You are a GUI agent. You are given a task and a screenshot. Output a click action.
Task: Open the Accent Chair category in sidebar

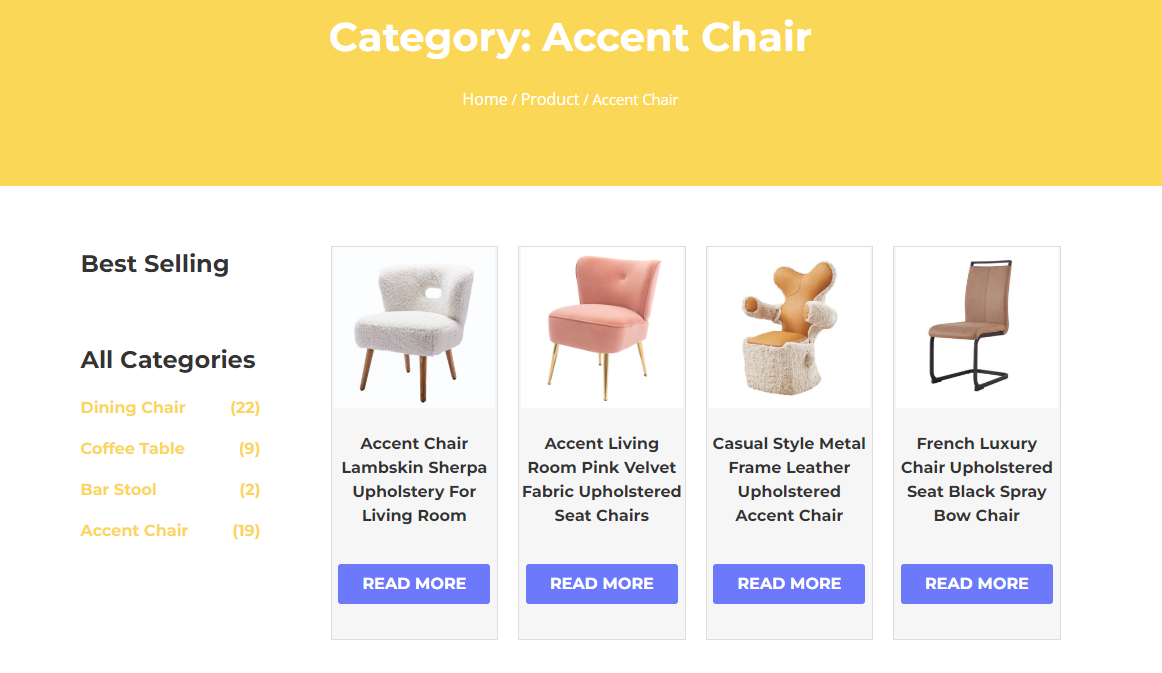tap(134, 531)
